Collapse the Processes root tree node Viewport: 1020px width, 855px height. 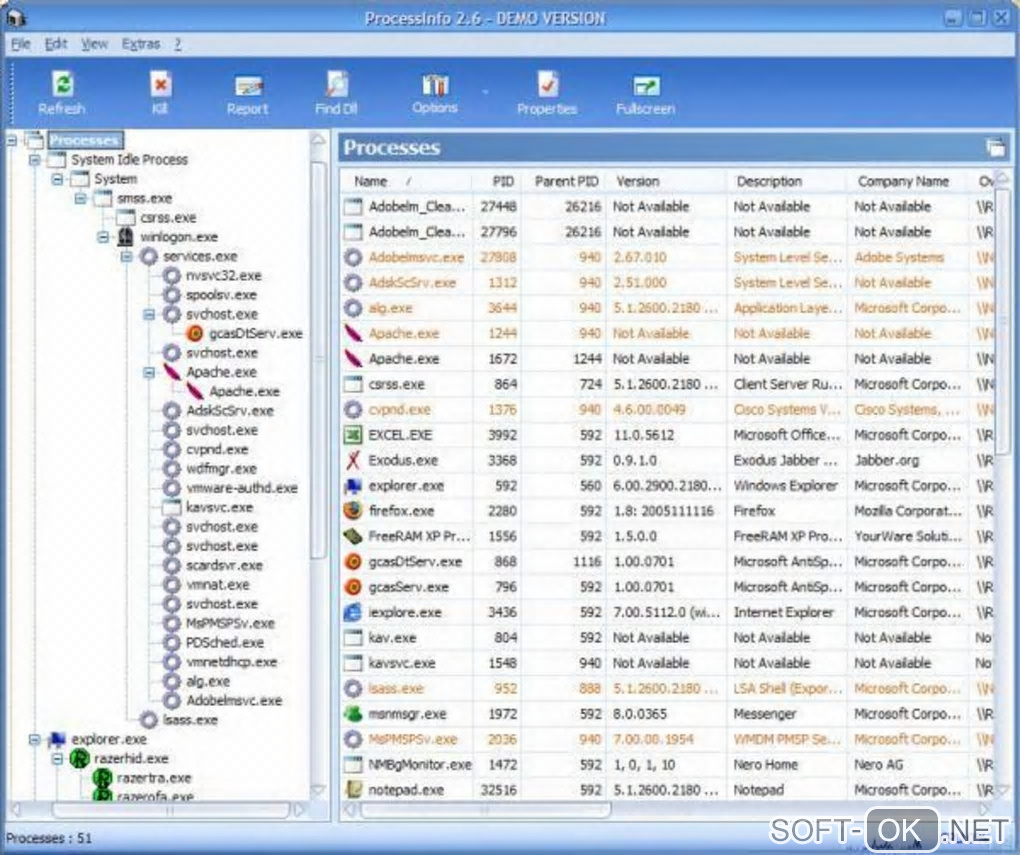[12, 140]
